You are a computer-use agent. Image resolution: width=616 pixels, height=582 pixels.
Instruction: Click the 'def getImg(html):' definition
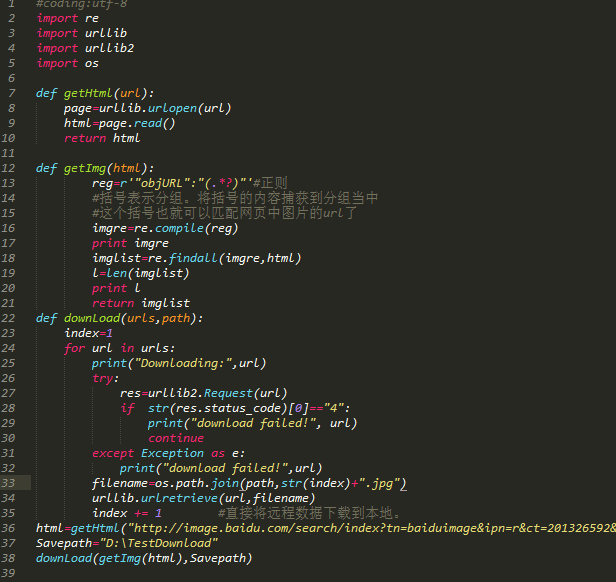coord(95,168)
